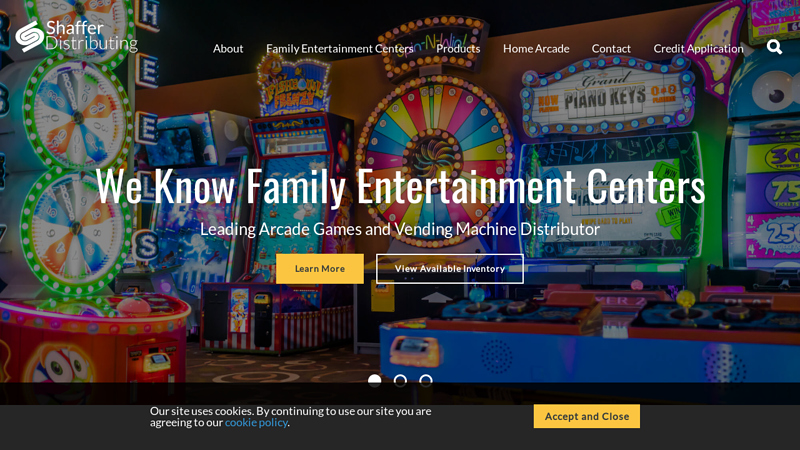Image resolution: width=800 pixels, height=450 pixels.
Task: Jump to the third carousel slide dot
Action: pos(426,381)
